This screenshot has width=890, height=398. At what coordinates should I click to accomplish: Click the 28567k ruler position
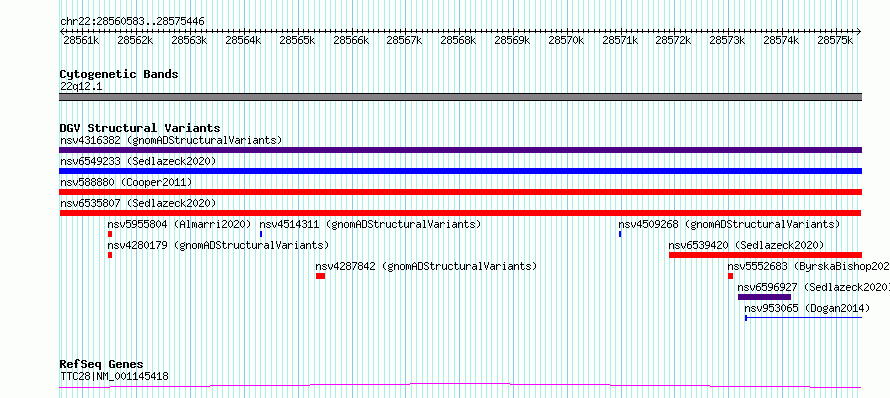(404, 41)
